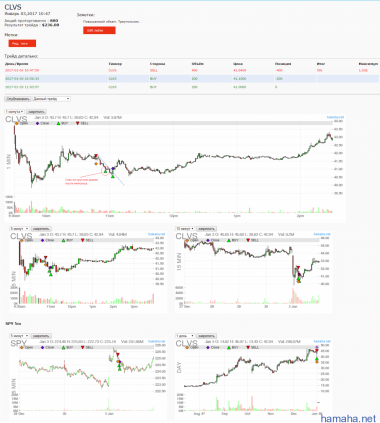
Task: Open the 1-minute chart timeframe dropdown
Action: coord(14,112)
